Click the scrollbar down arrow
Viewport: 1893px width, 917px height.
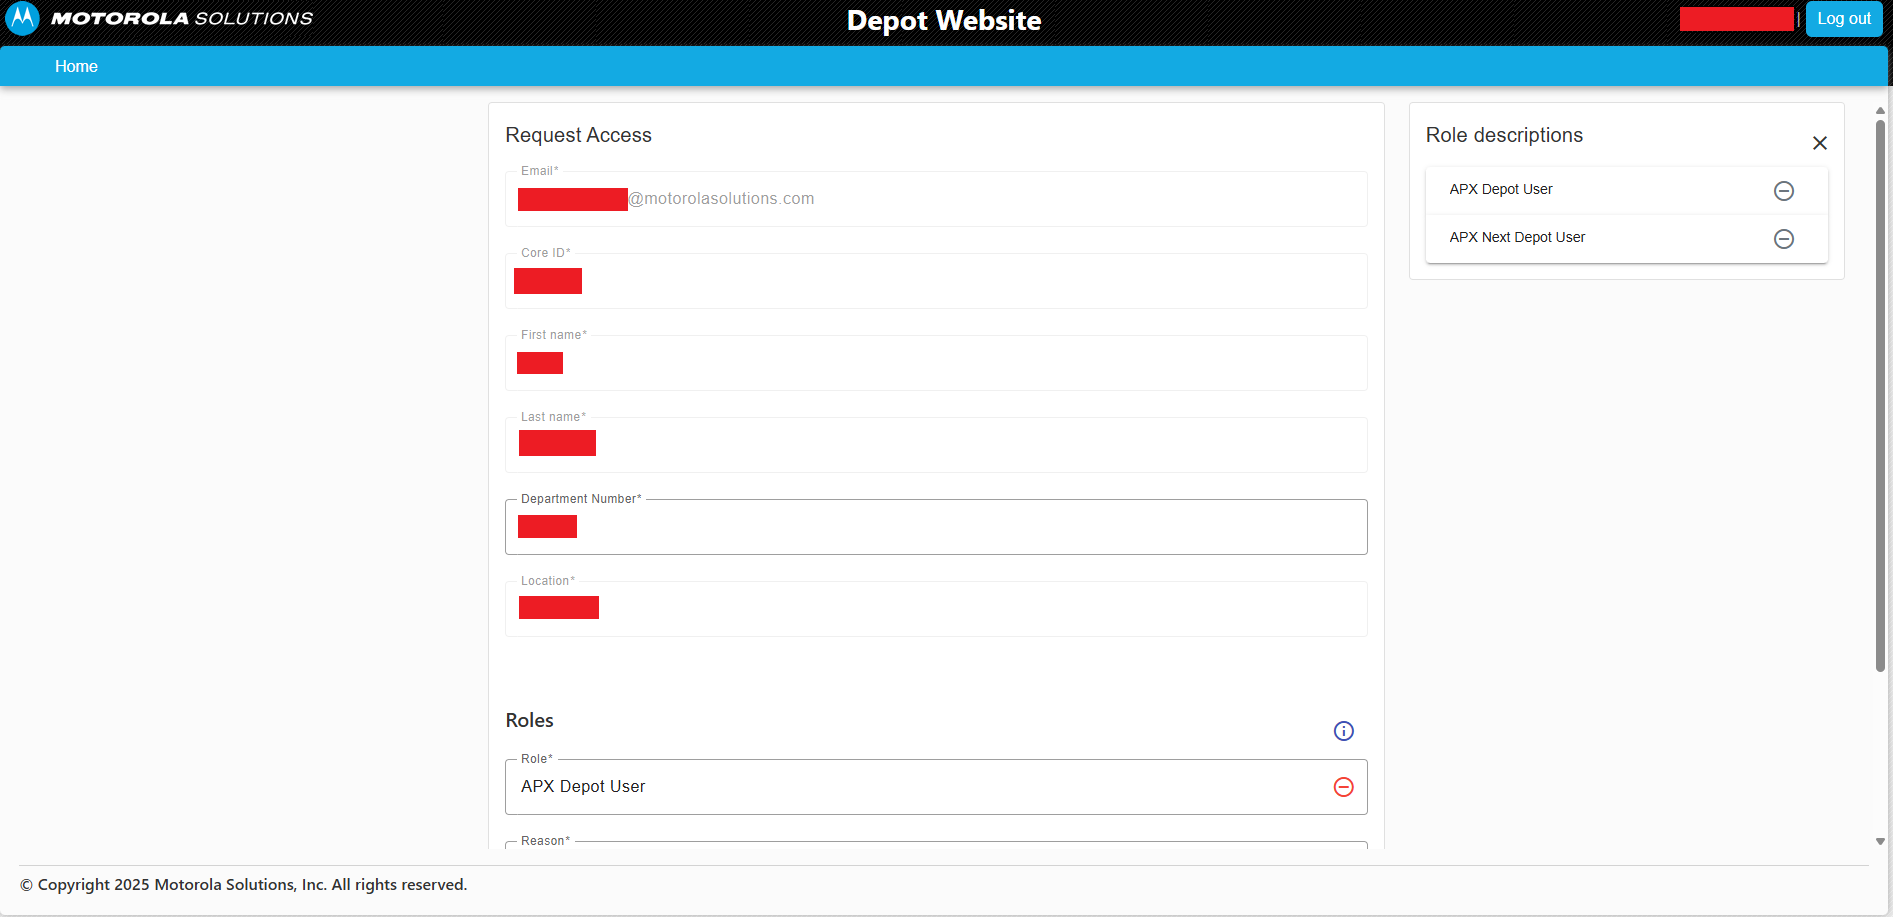click(1880, 842)
